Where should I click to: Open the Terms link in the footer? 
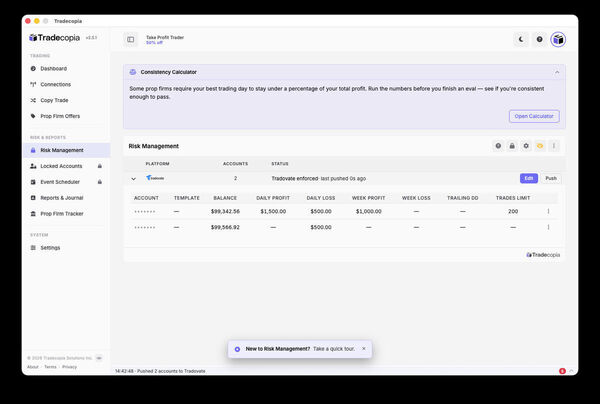(50, 367)
